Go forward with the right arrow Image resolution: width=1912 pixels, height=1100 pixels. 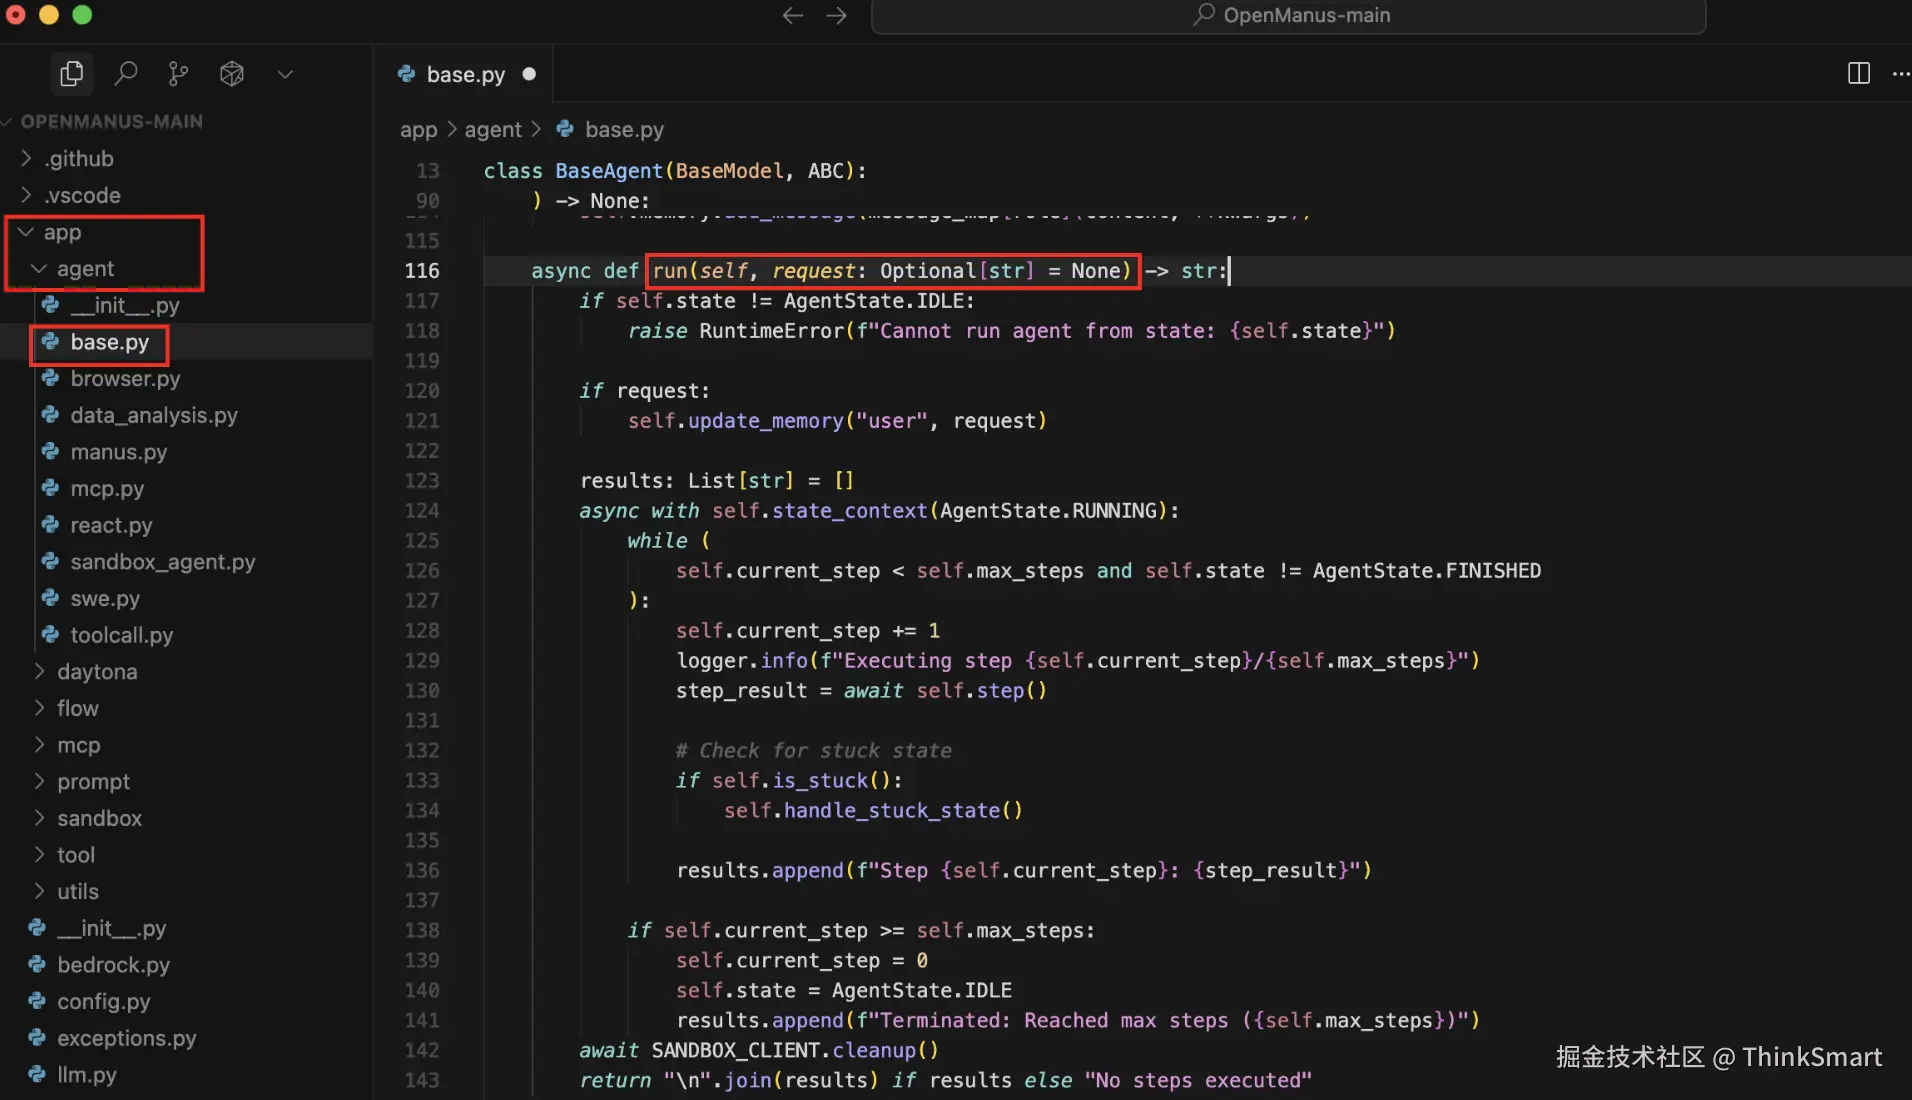836,15
